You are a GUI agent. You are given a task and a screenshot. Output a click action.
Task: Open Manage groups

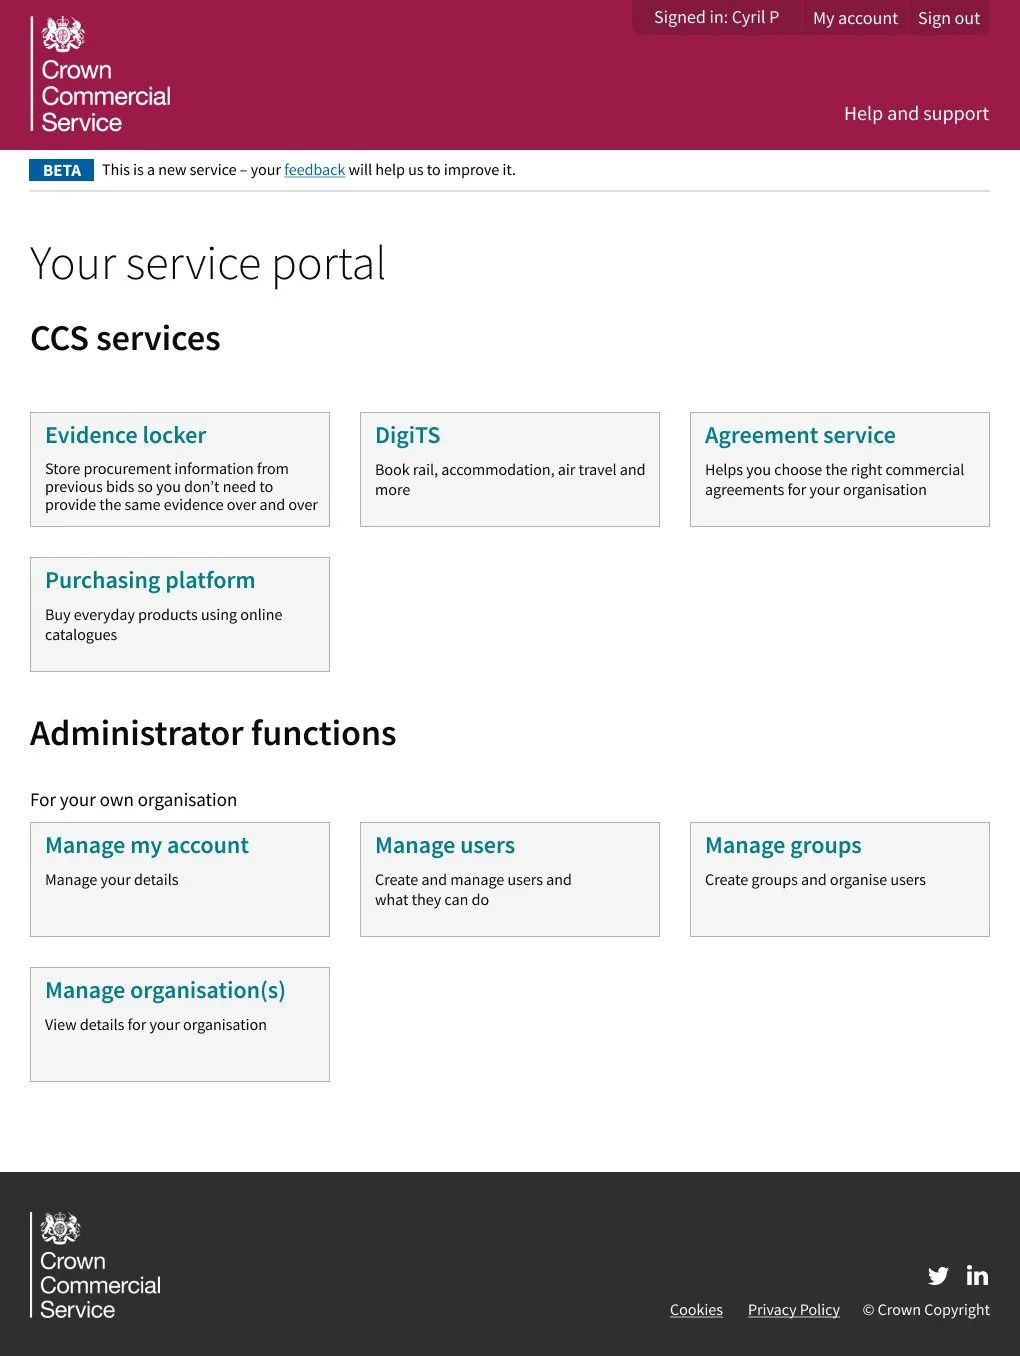(783, 845)
